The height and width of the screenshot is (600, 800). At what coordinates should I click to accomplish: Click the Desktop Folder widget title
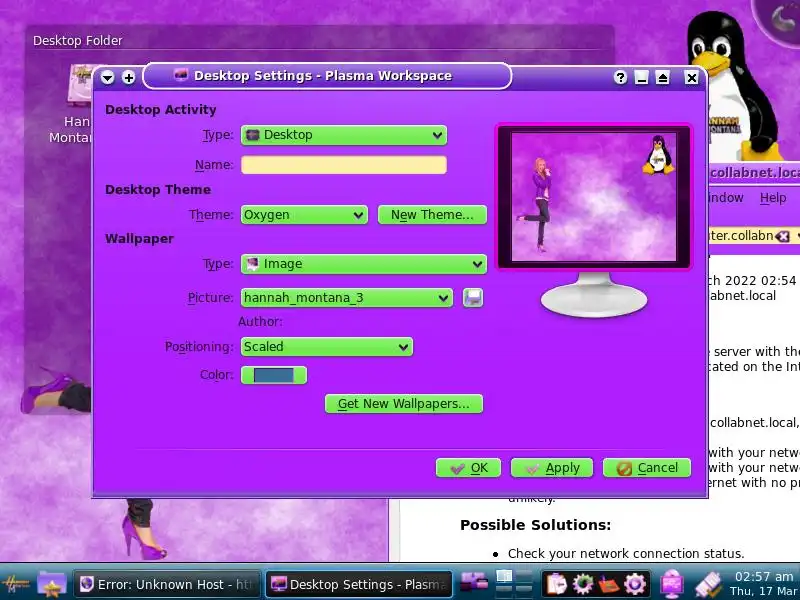click(x=78, y=41)
